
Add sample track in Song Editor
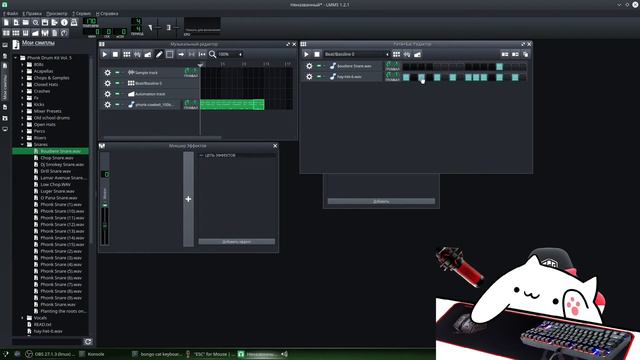(x=138, y=54)
